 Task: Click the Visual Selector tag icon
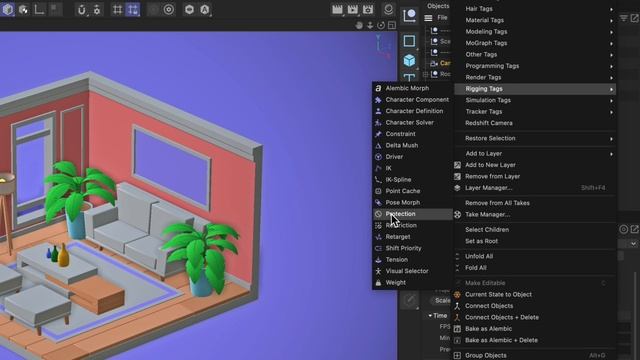(x=378, y=271)
